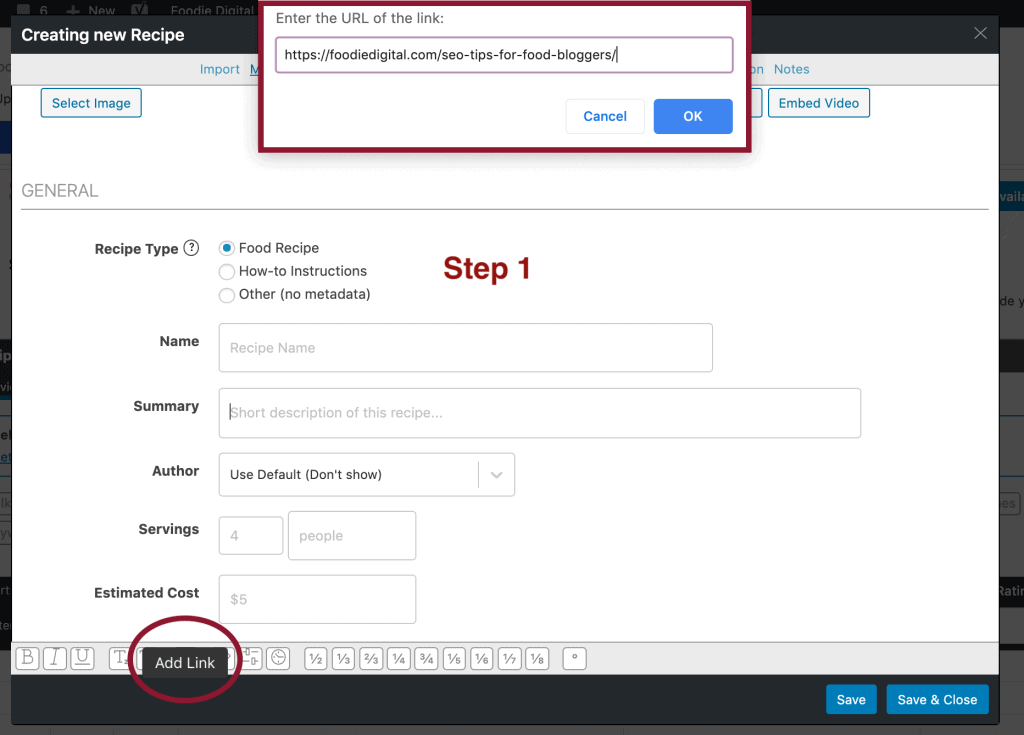Click the Estimated Cost field
The height and width of the screenshot is (735, 1024).
click(317, 599)
